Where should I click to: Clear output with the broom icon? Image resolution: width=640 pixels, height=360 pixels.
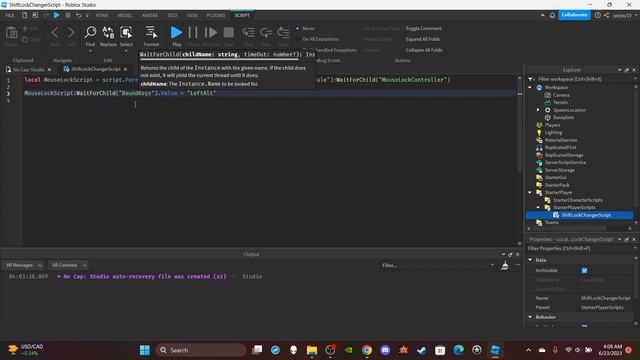point(505,265)
